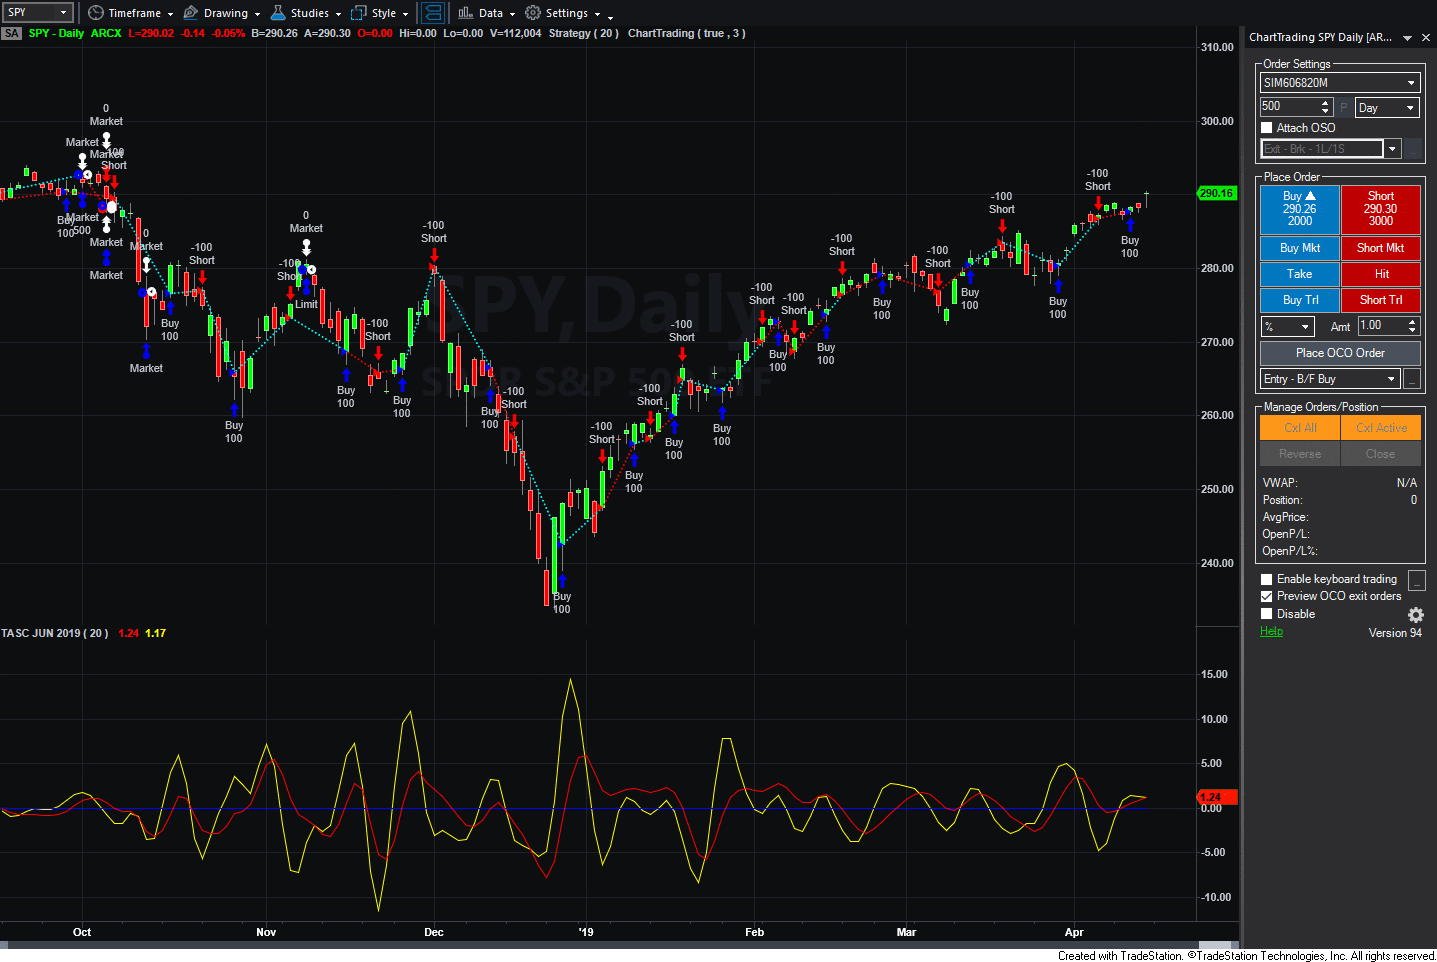Click the Reverse button

[x=1299, y=454]
